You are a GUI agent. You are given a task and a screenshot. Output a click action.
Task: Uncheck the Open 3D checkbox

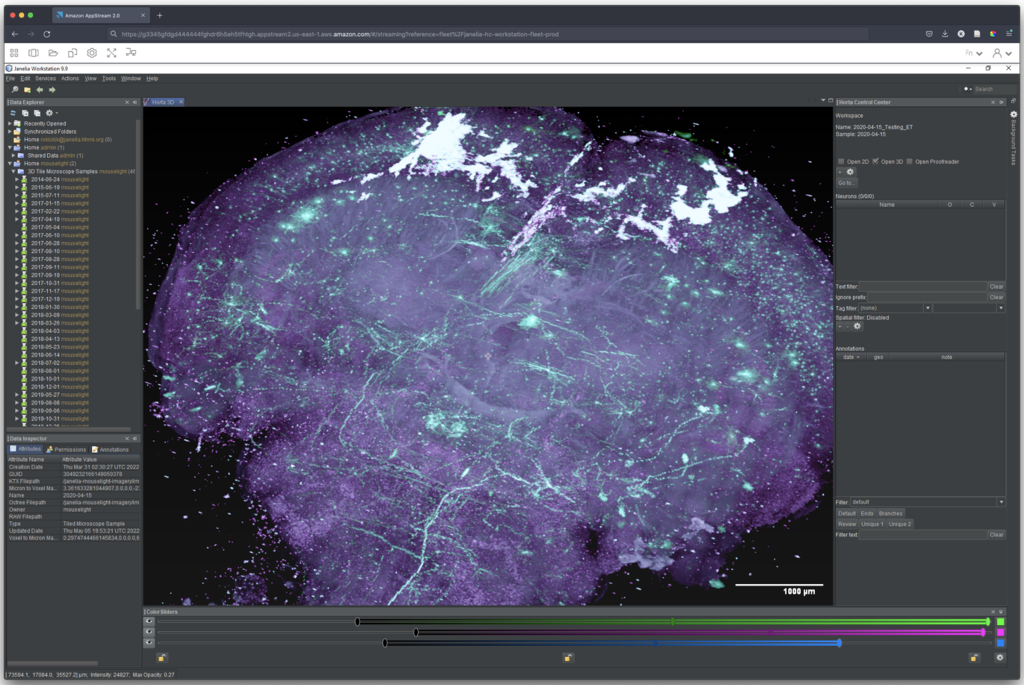(876, 161)
